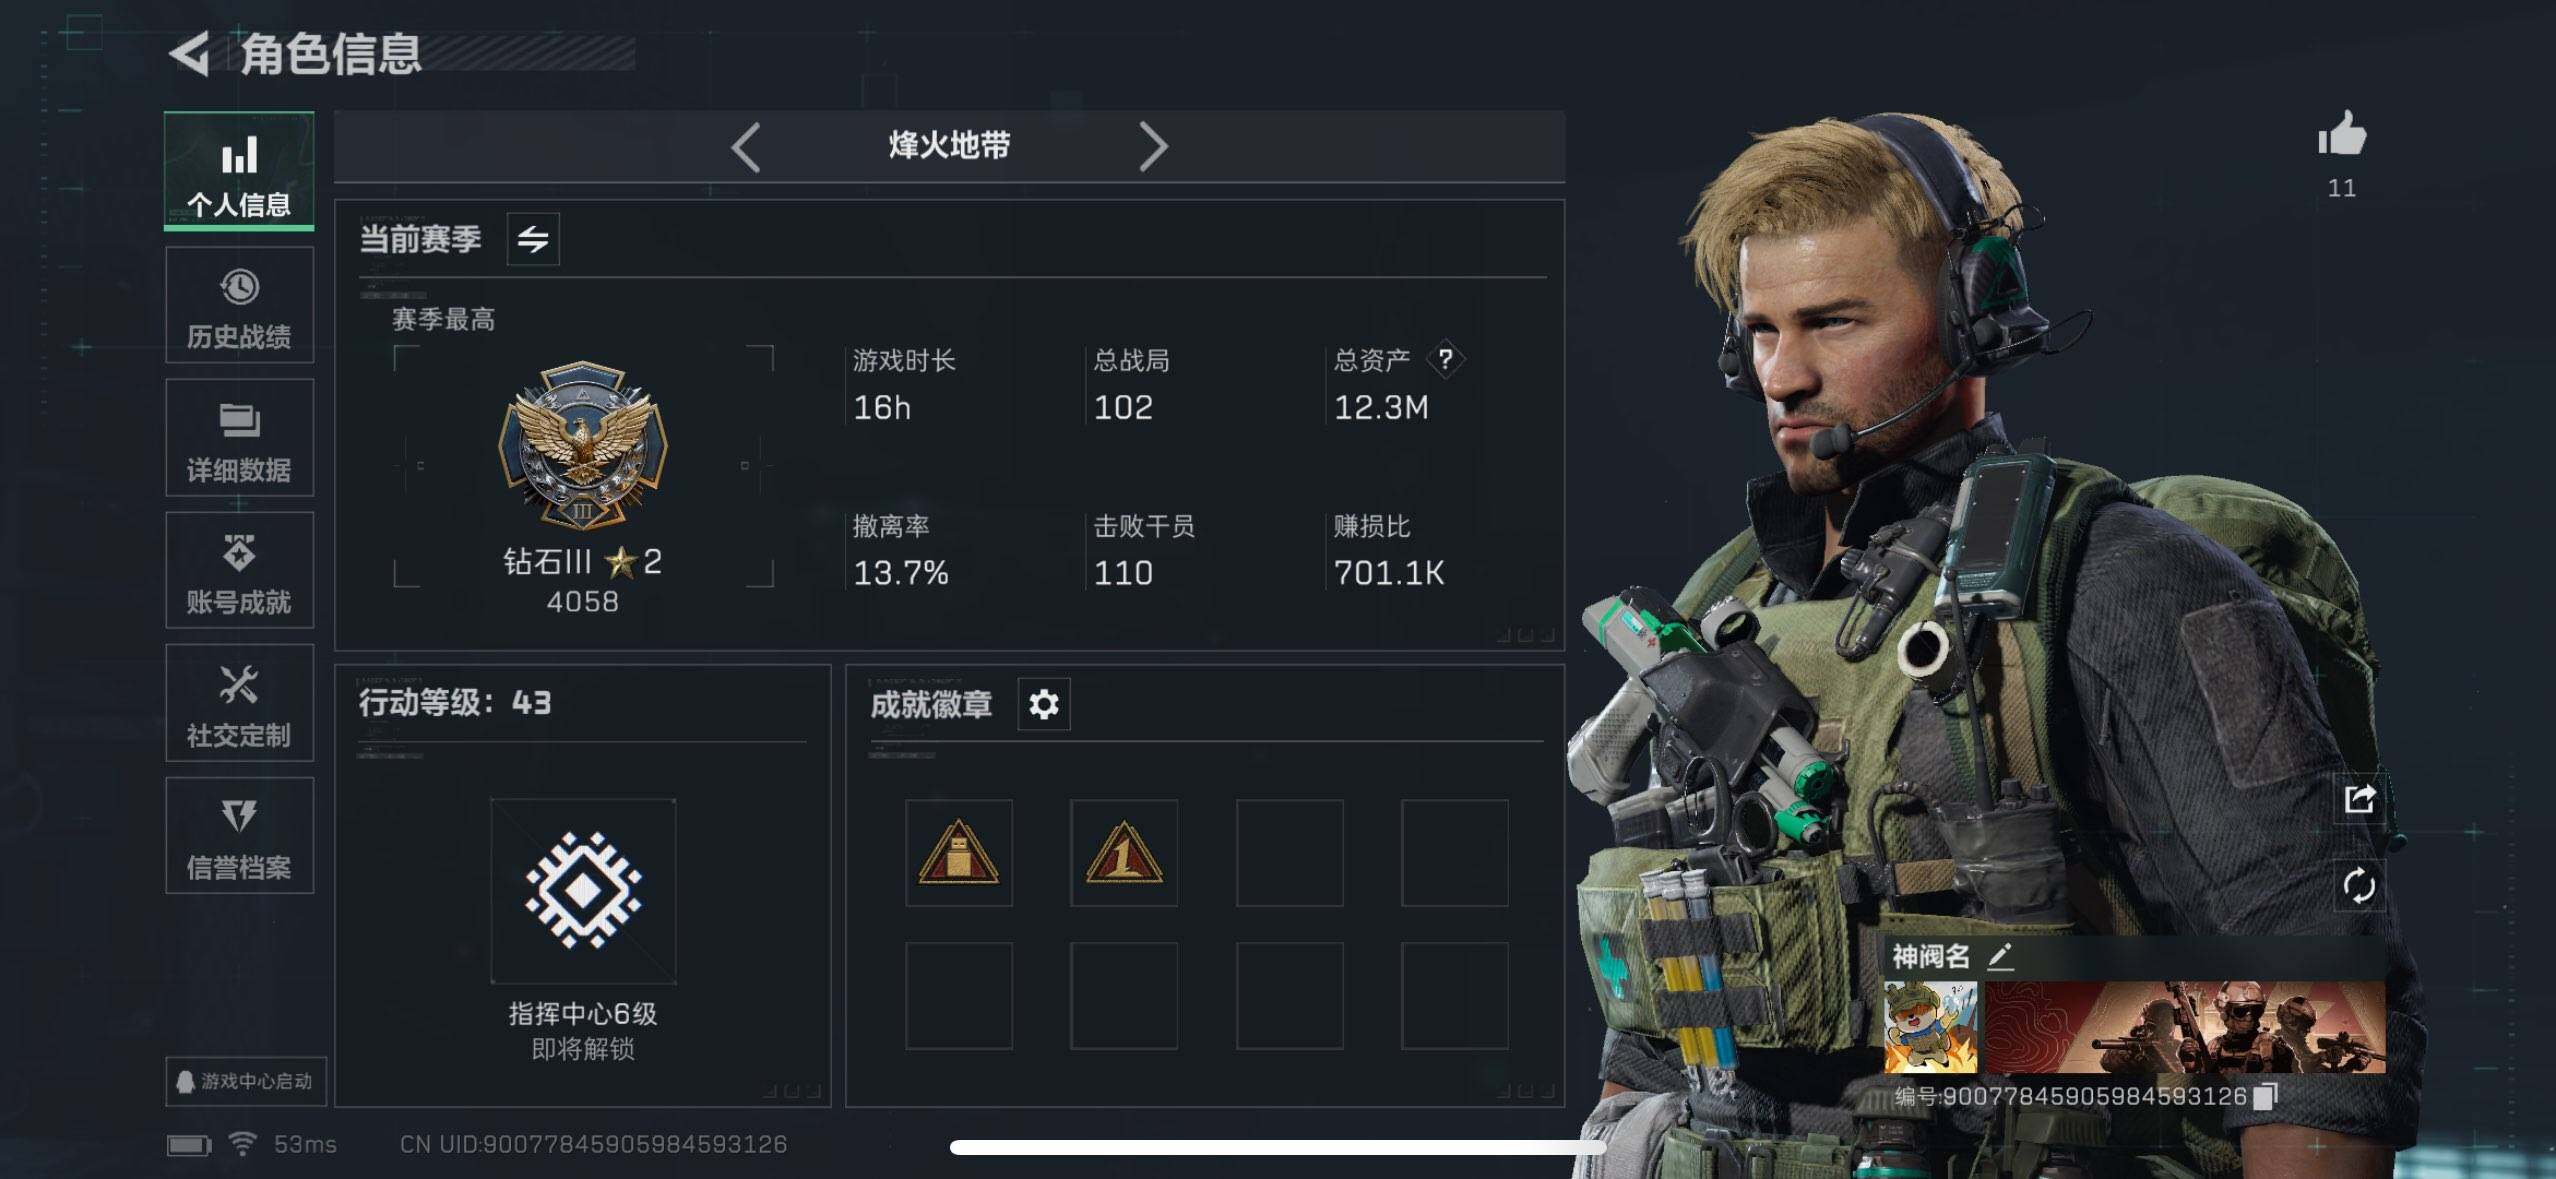Open the 信誉档案 sidebar tab

[240, 835]
